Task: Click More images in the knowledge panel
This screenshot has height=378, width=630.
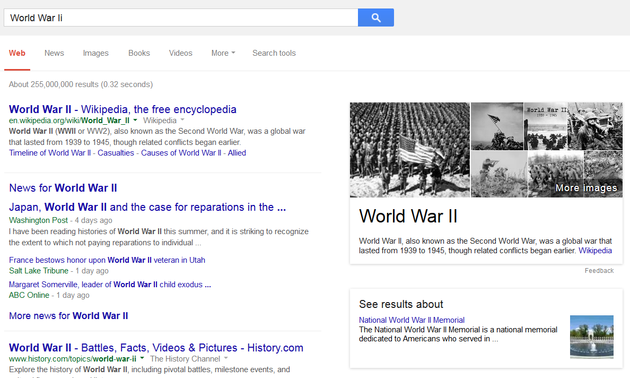Action: click(x=586, y=188)
